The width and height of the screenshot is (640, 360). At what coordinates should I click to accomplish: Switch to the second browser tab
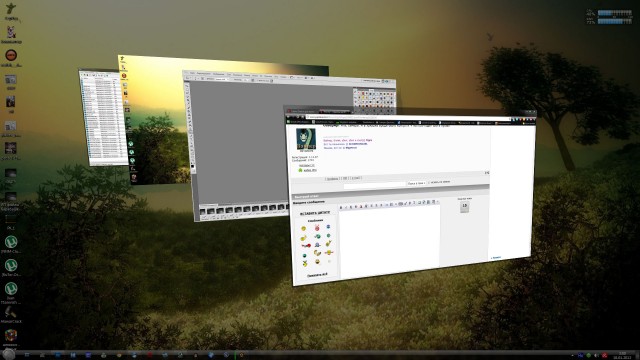335,111
